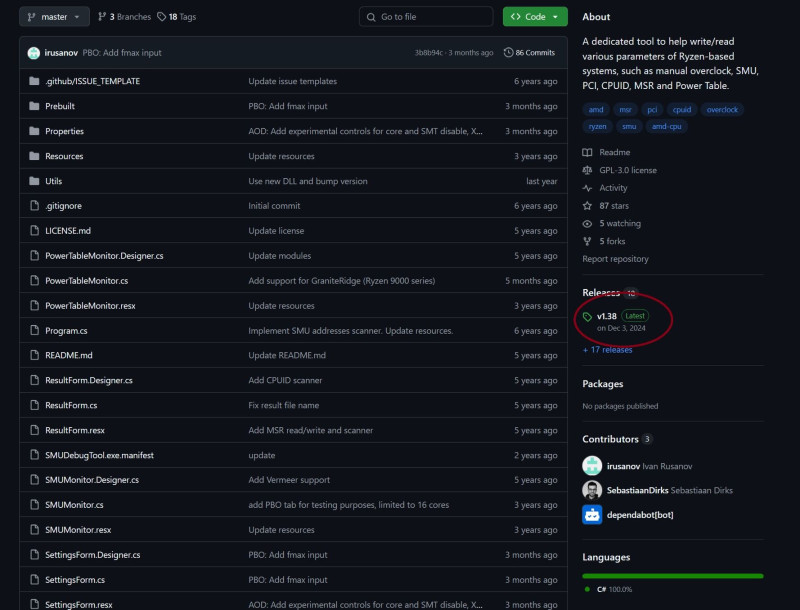
Task: Open the 86 Commits history
Action: [x=529, y=53]
